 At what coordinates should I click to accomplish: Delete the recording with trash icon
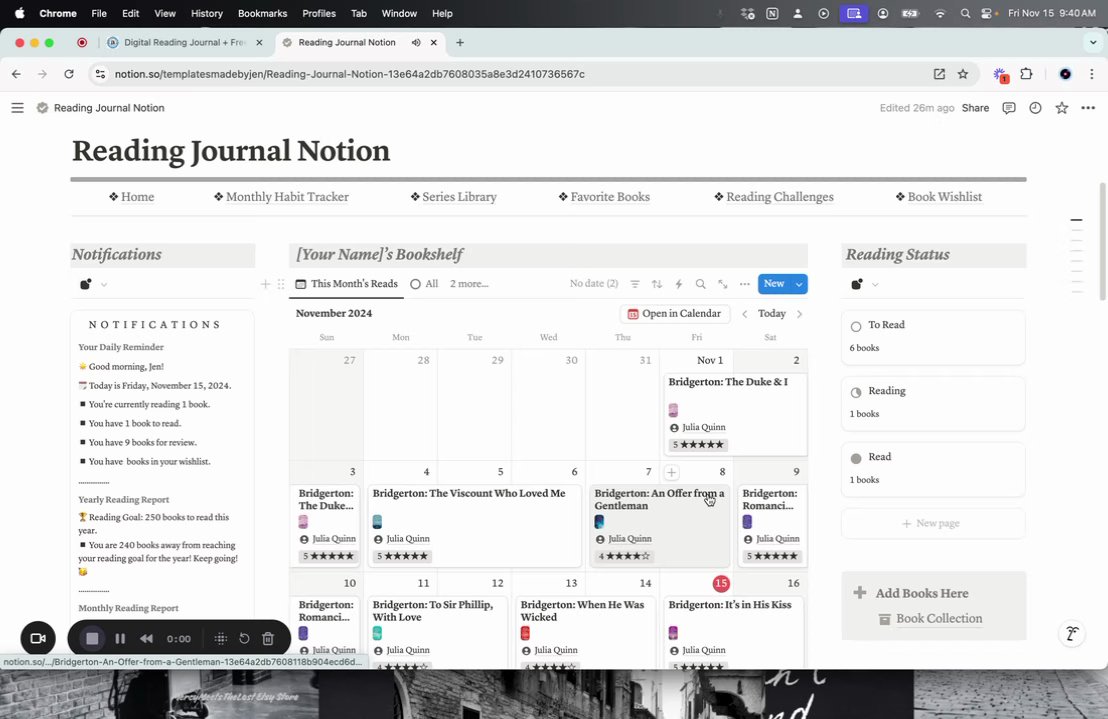coord(268,638)
